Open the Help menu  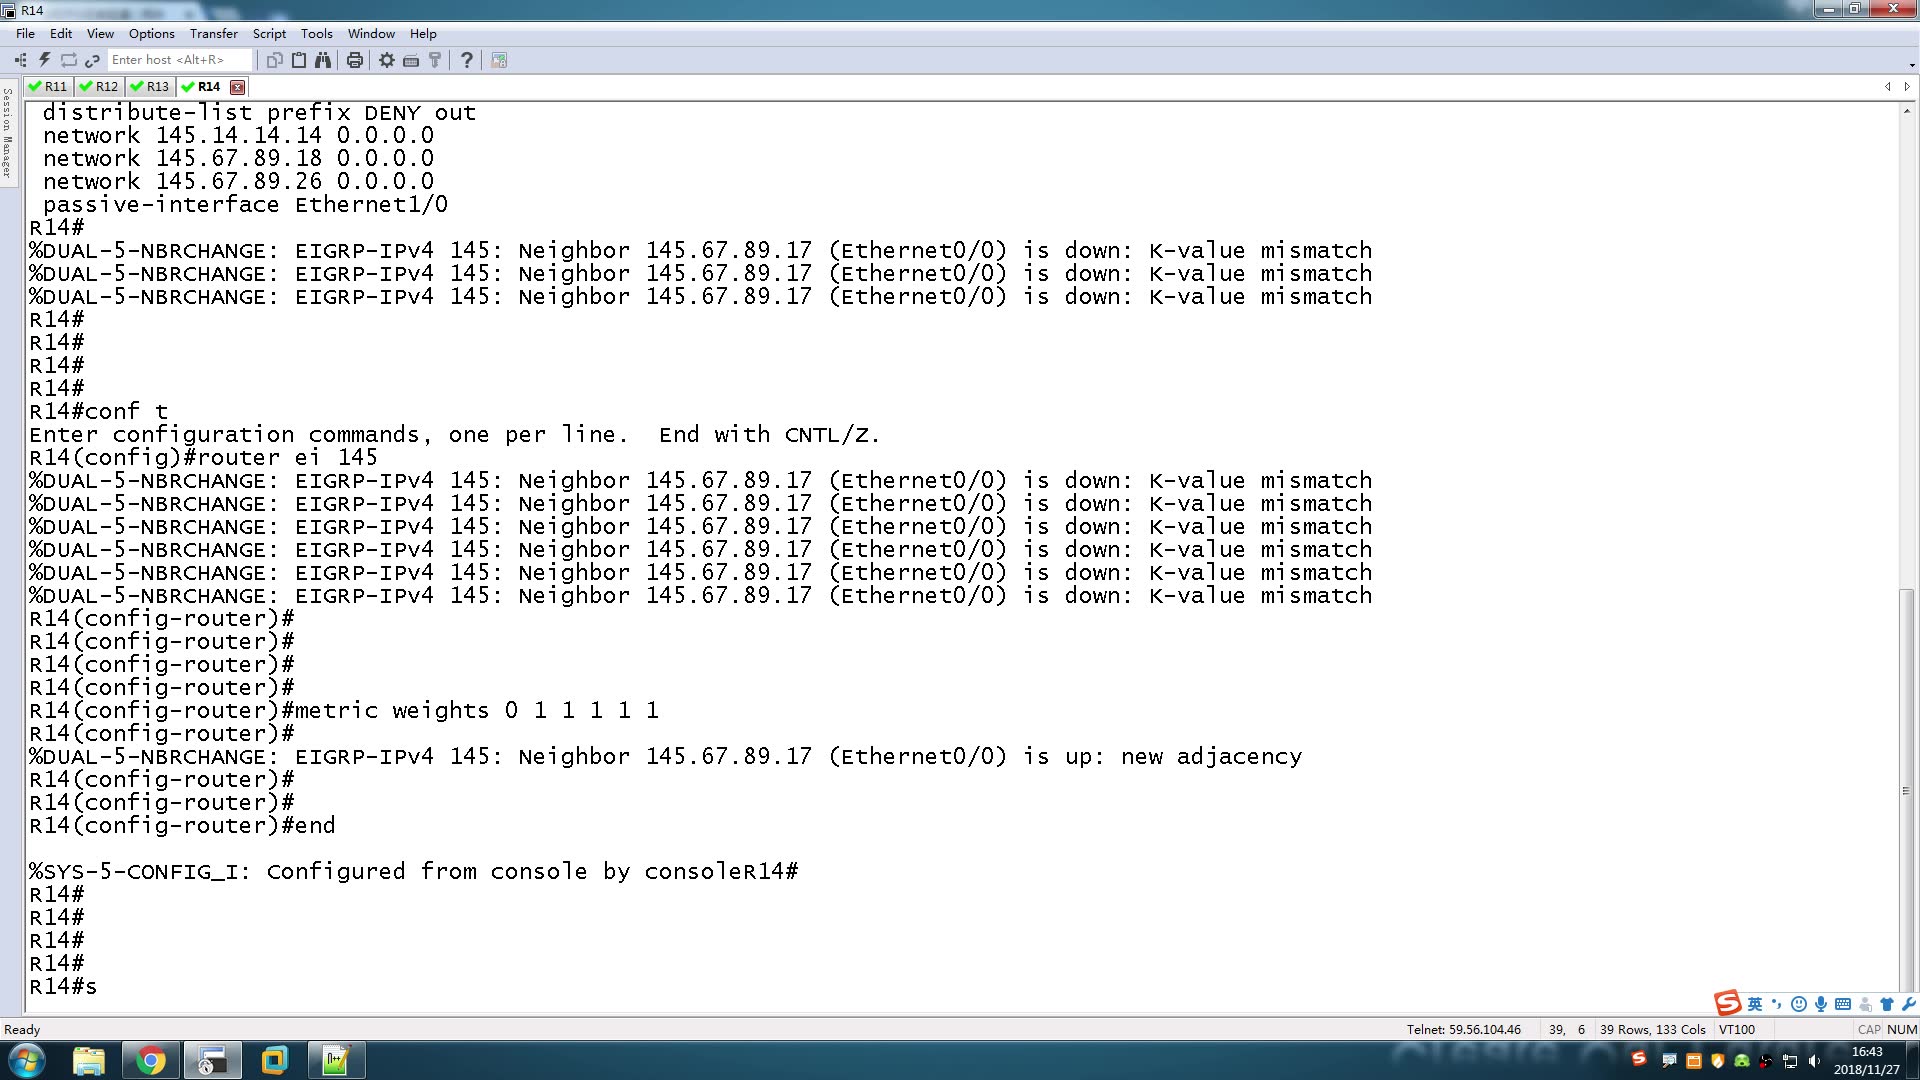[423, 33]
